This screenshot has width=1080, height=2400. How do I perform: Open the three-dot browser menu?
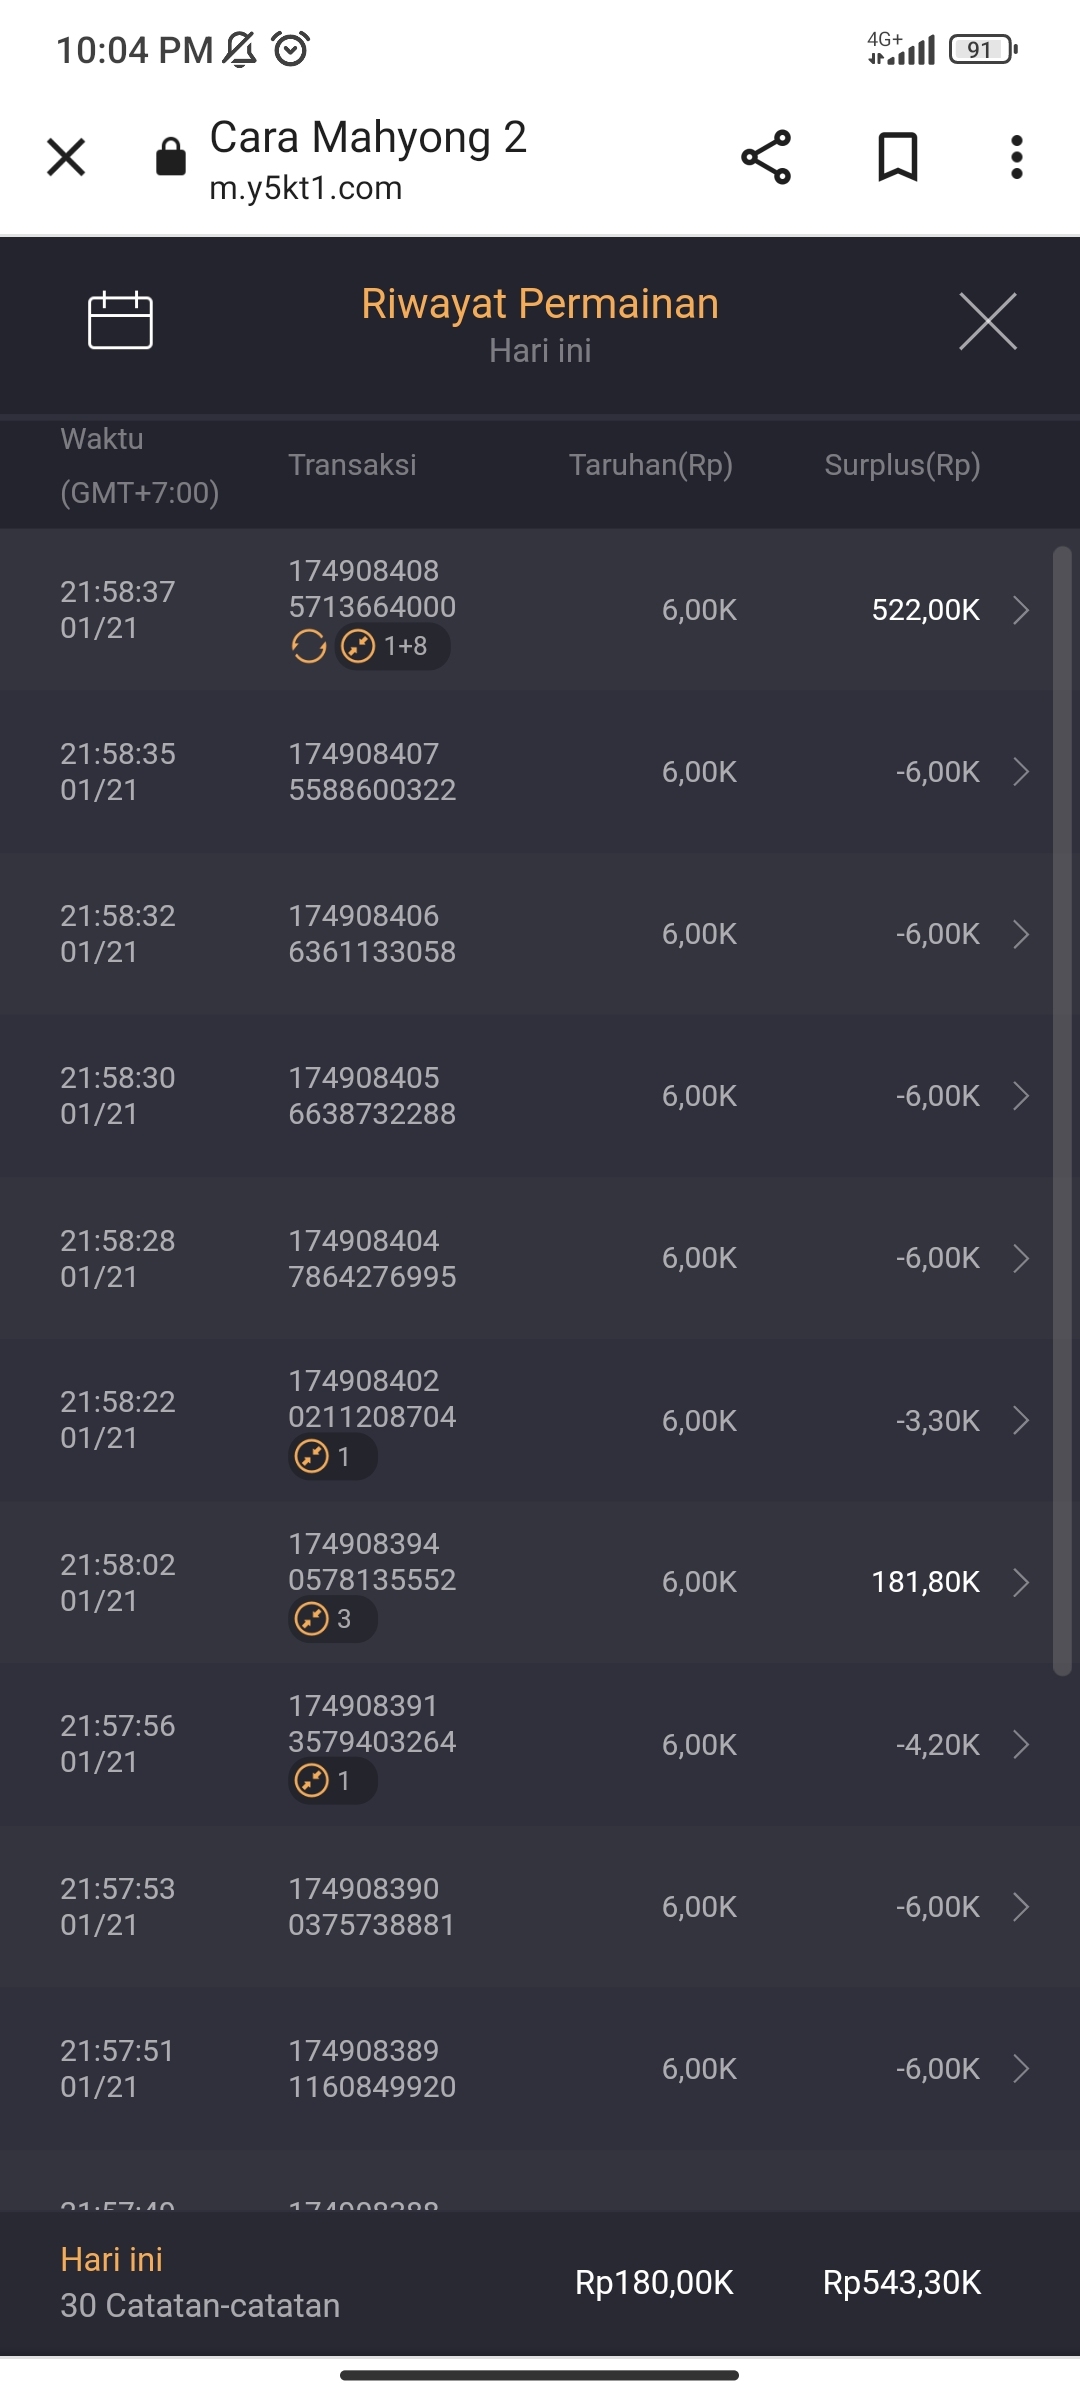1016,157
